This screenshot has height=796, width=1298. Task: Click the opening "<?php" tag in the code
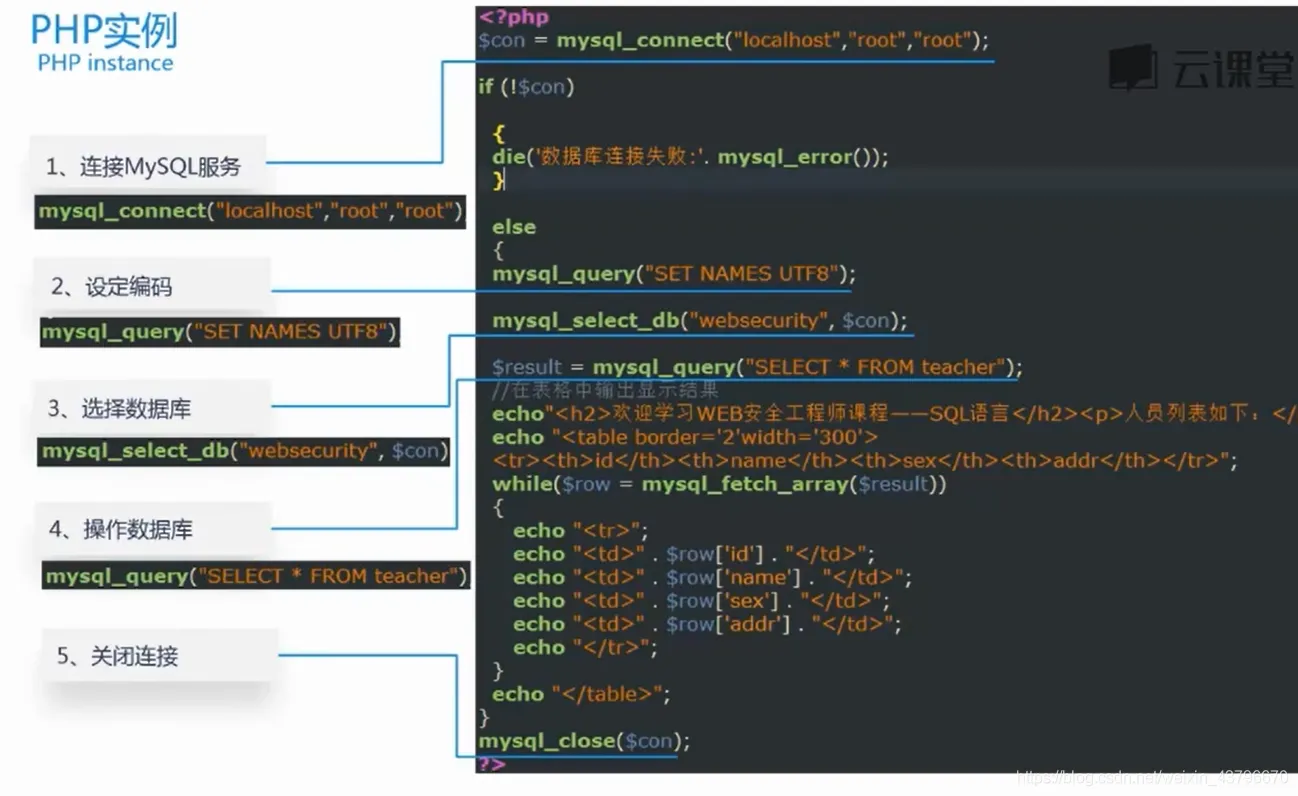[514, 17]
